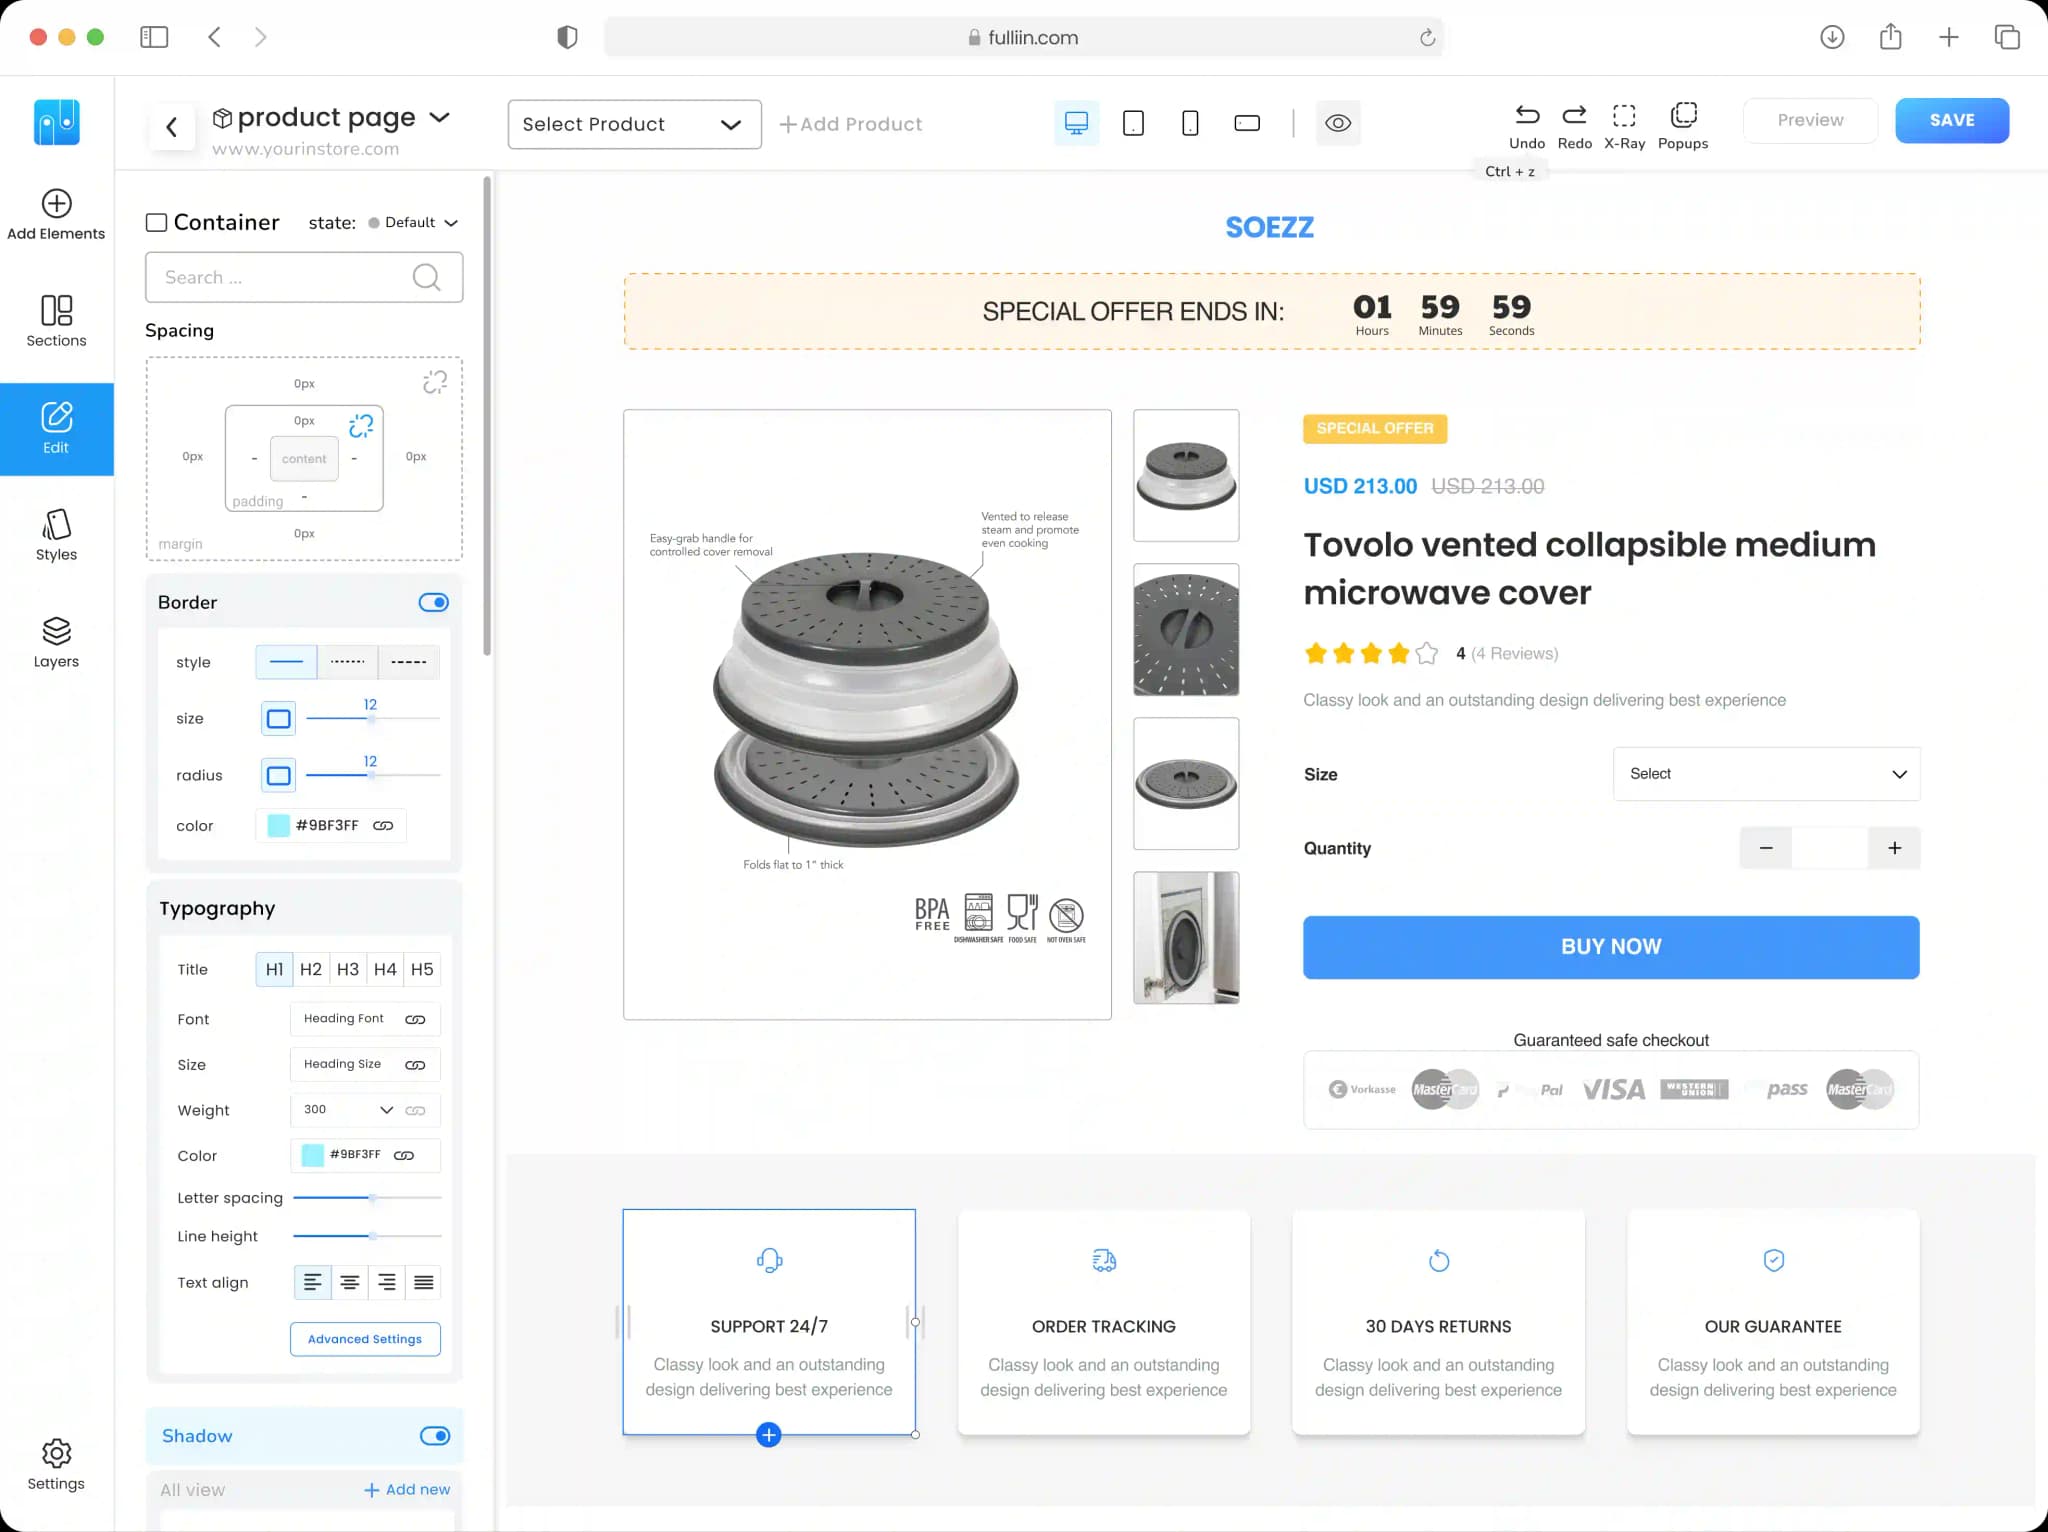Click Add Product link
The height and width of the screenshot is (1532, 2048).
pos(851,124)
